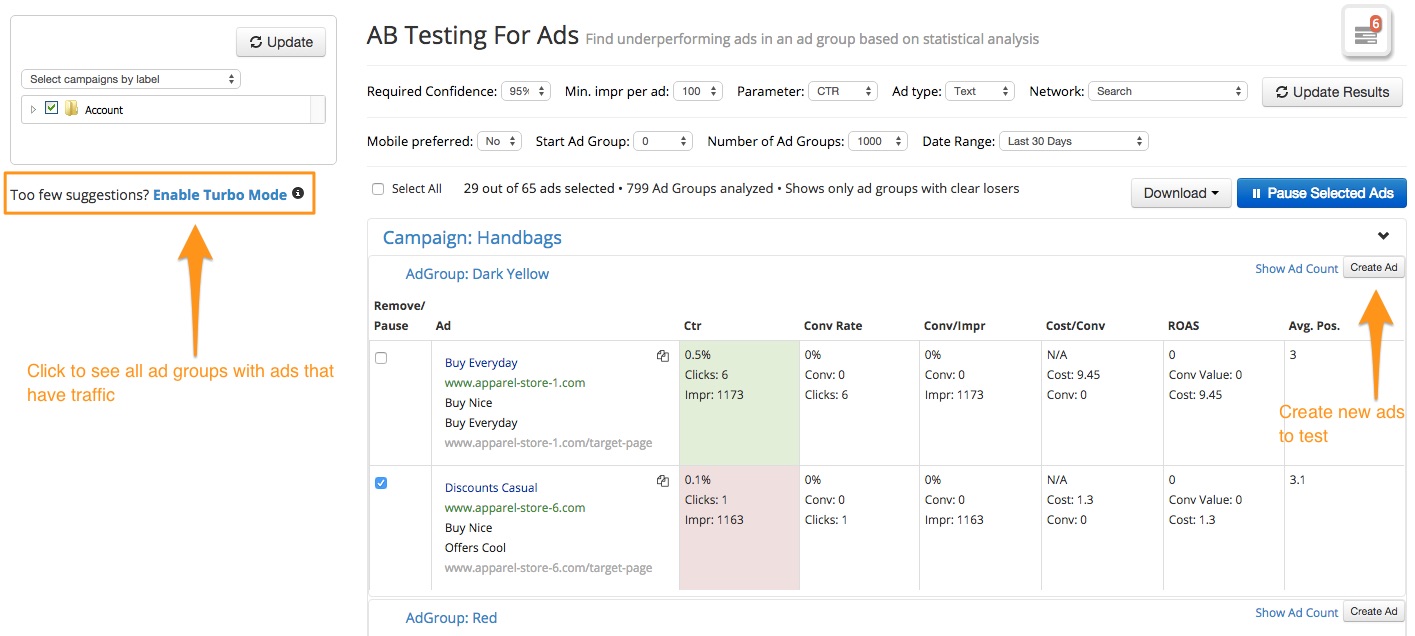
Task: Click www.apparel-store-6.com display URL
Action: click(515, 508)
